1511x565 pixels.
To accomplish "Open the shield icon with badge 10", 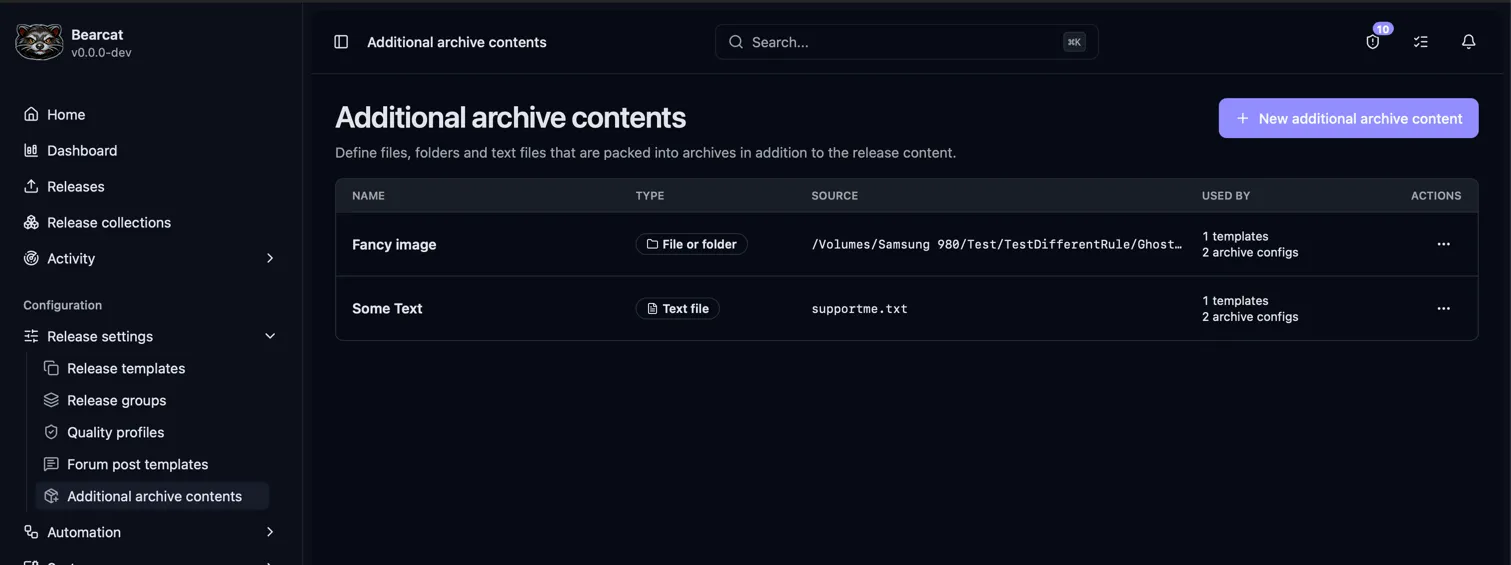I will (1373, 42).
